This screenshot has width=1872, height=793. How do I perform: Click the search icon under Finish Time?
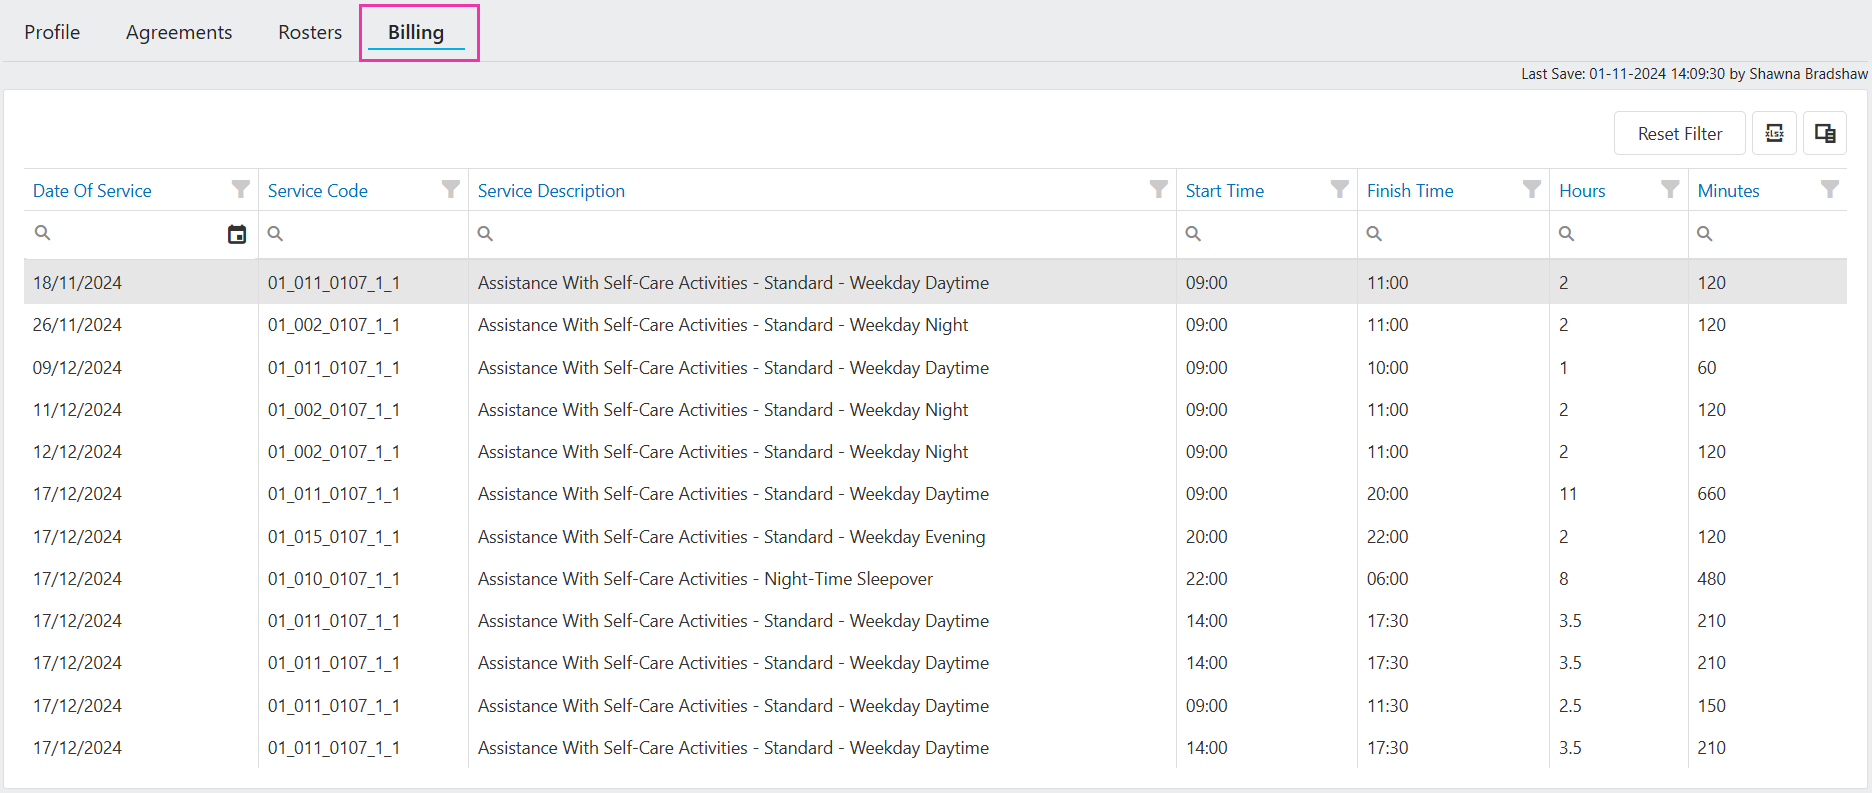click(x=1374, y=233)
